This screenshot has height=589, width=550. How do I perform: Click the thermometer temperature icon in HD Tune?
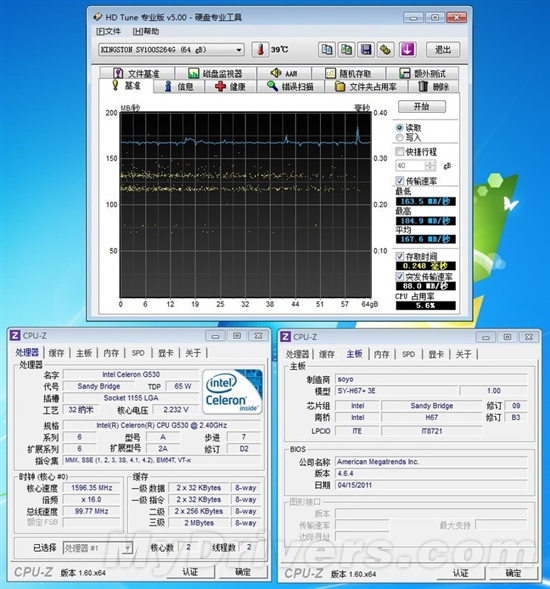(x=260, y=50)
